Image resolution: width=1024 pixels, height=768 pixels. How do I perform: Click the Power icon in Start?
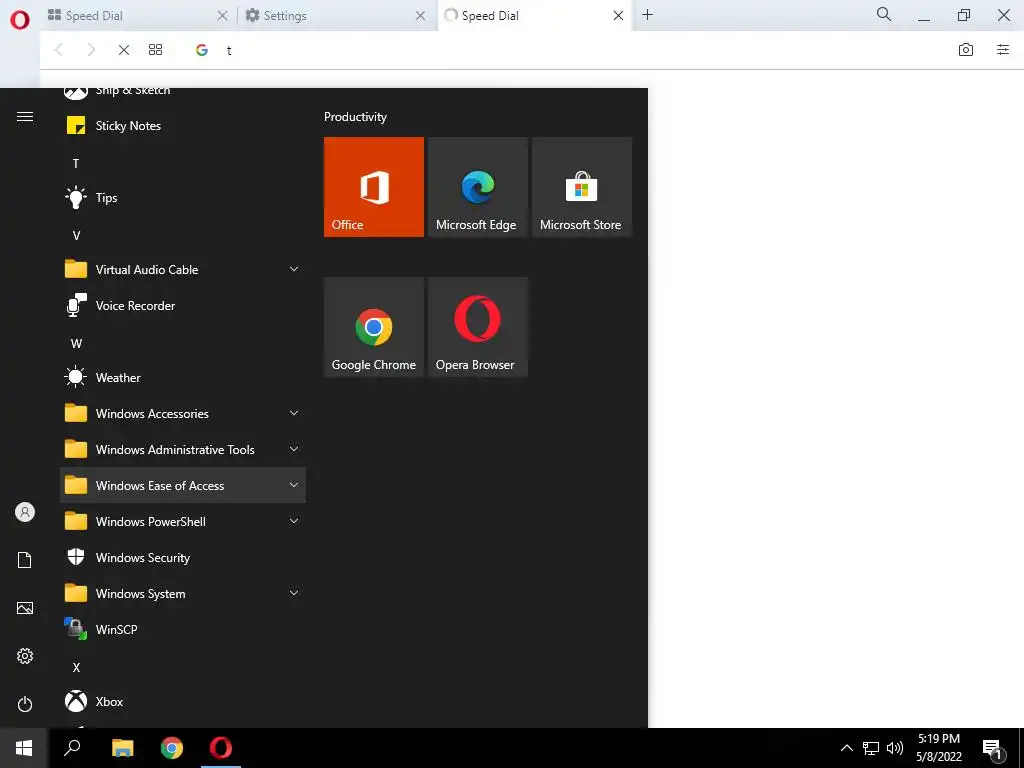25,704
